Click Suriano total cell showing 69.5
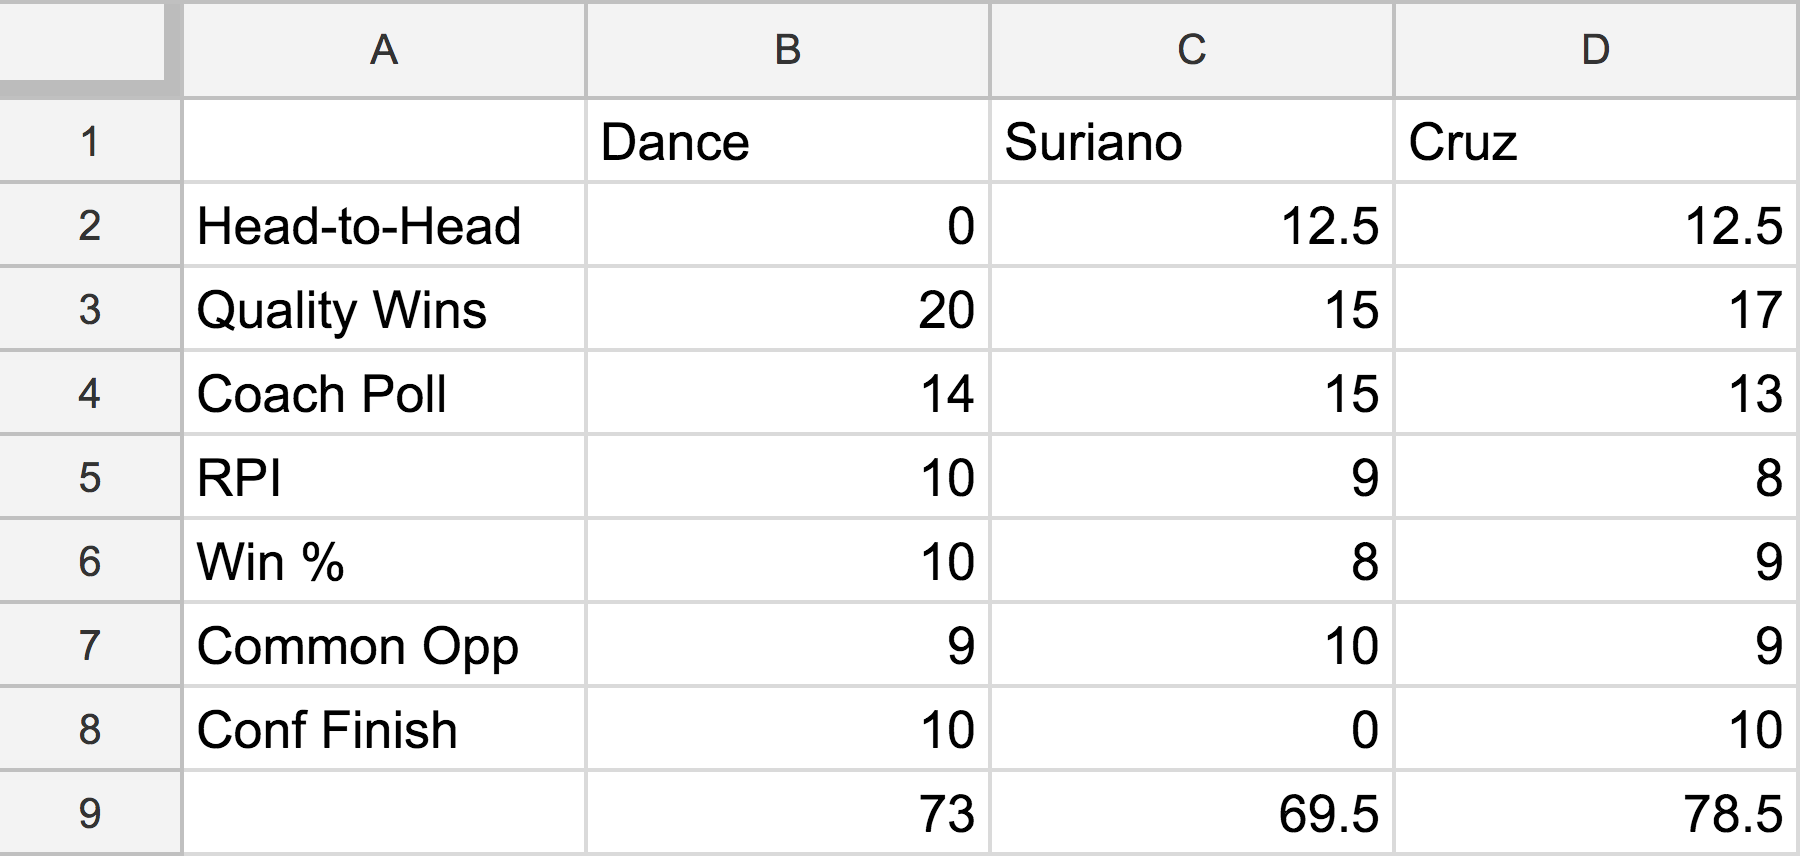The image size is (1800, 856). [x=1192, y=813]
